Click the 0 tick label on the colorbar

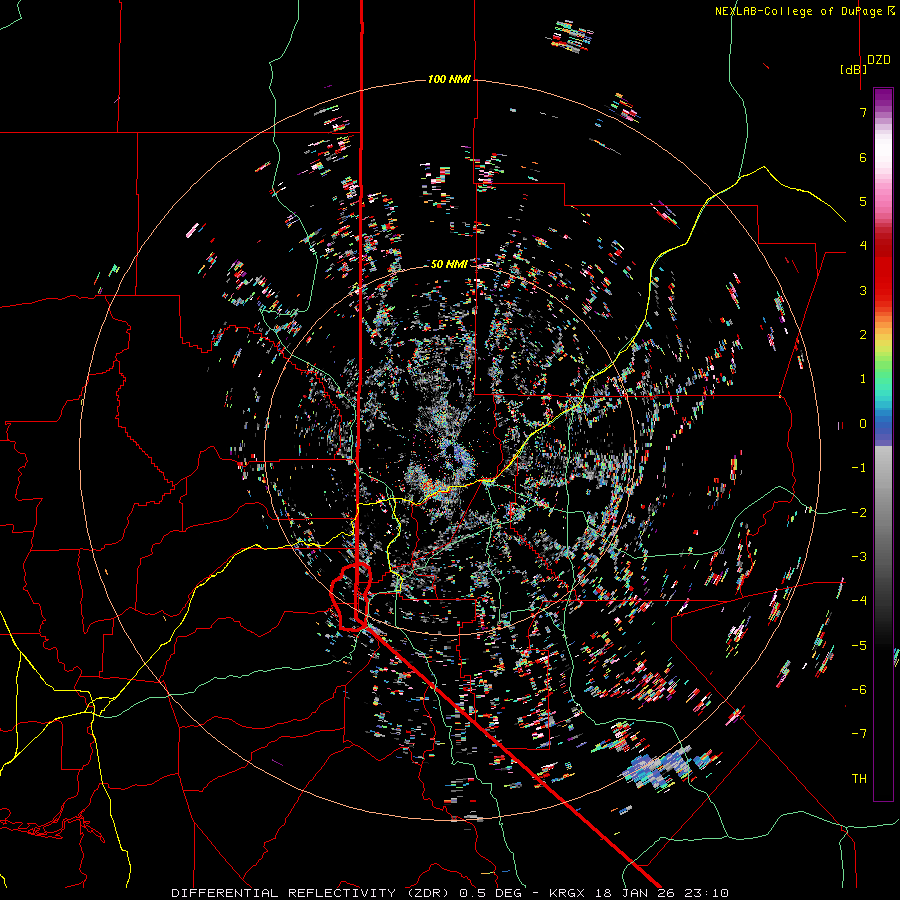(863, 424)
